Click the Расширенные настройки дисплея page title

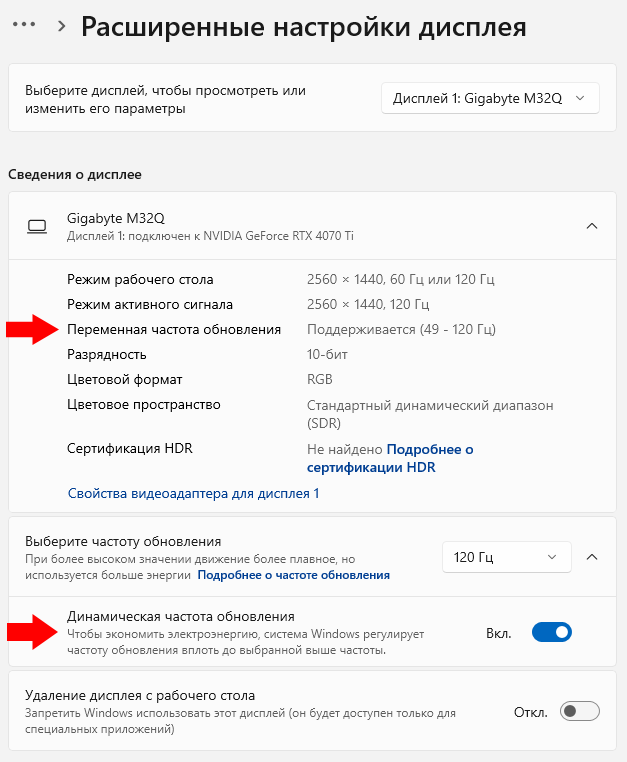click(303, 26)
